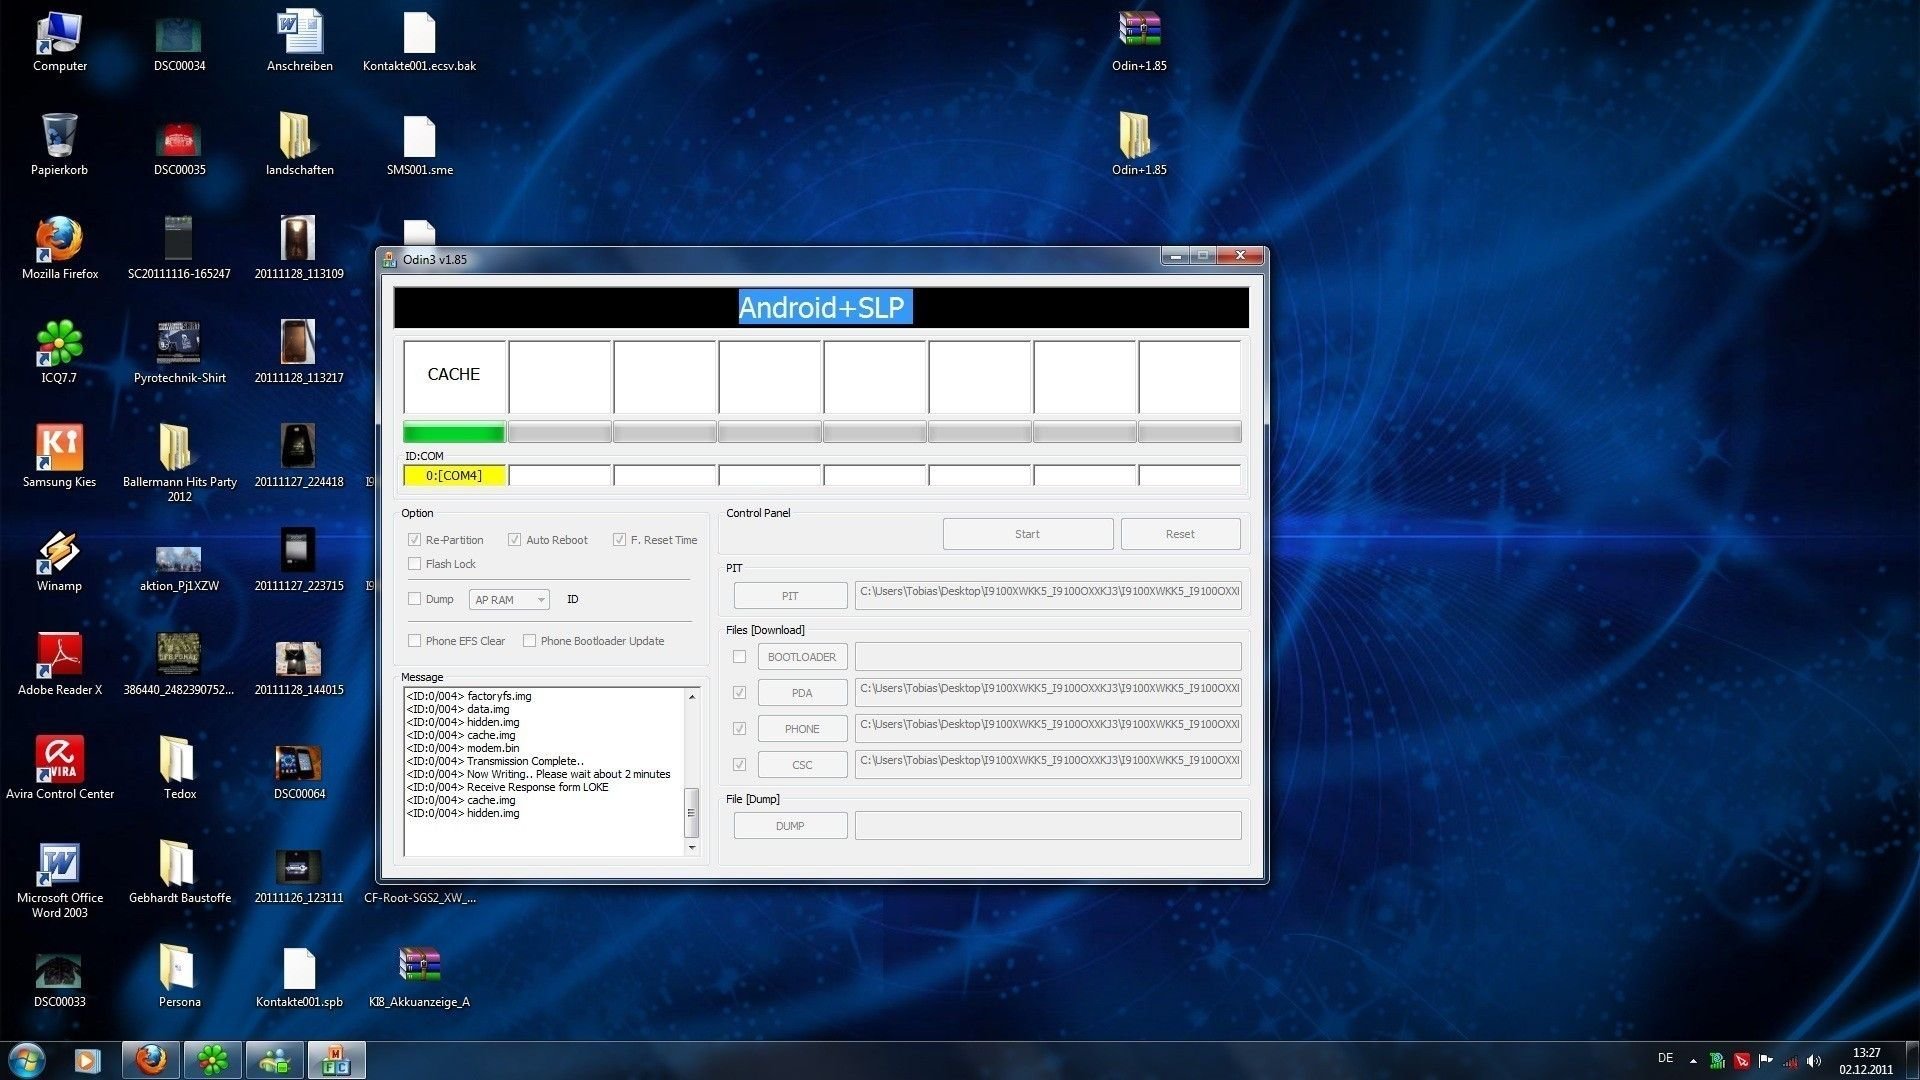
Task: Show hidden tray icons arrow
Action: point(1693,1061)
